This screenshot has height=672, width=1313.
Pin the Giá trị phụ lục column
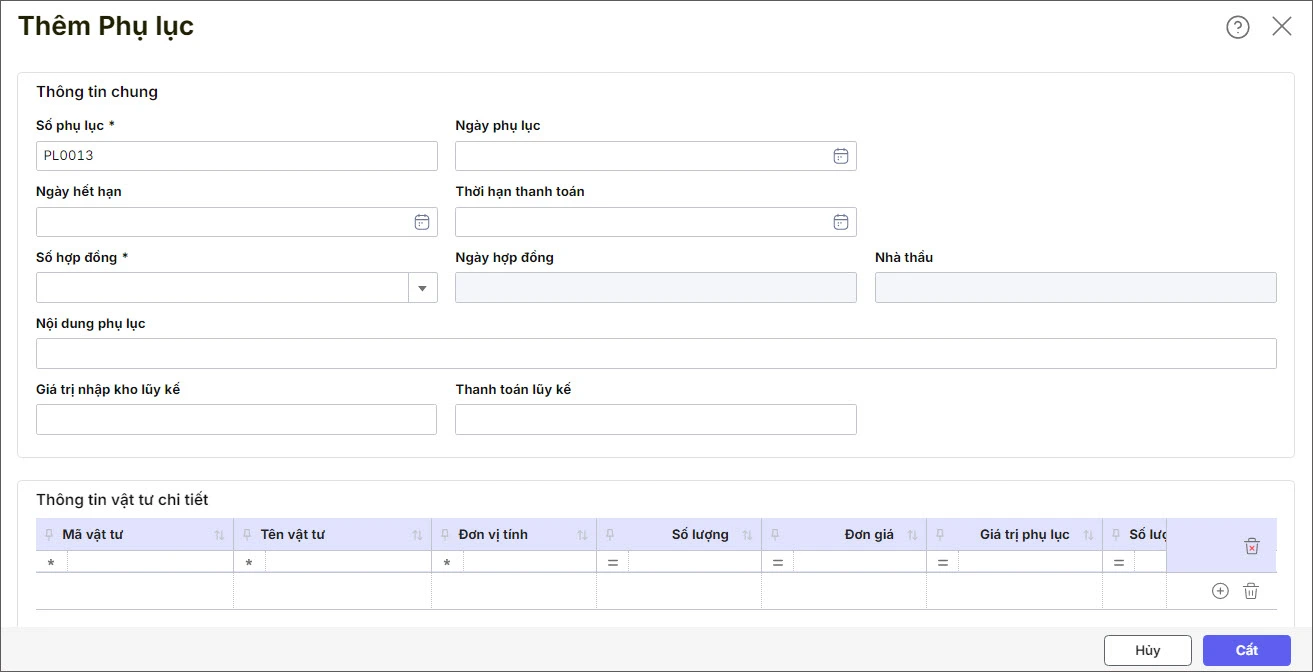(x=940, y=535)
